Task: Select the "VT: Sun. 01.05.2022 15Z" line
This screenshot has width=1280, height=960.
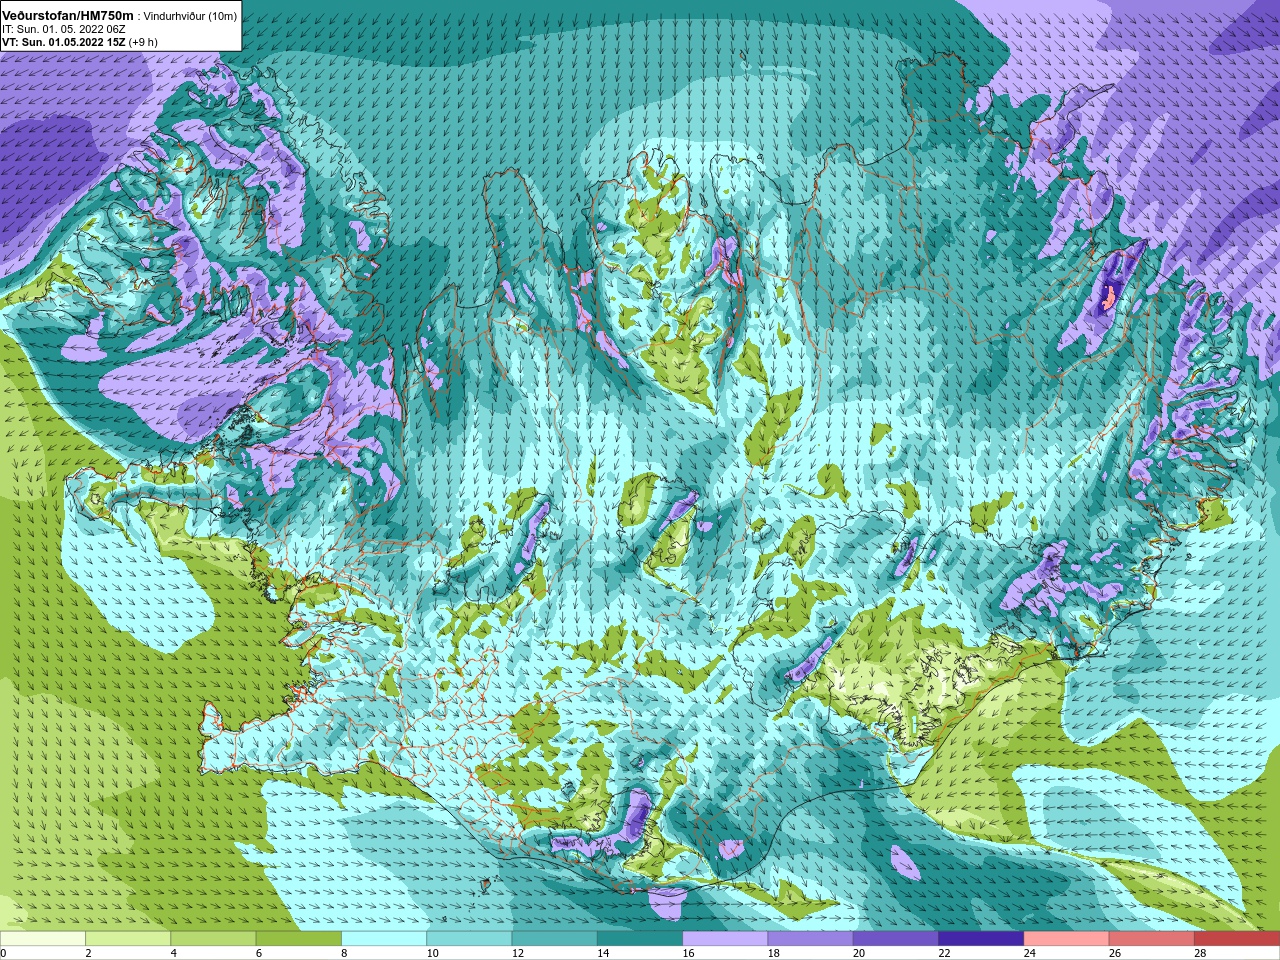Action: (63, 42)
